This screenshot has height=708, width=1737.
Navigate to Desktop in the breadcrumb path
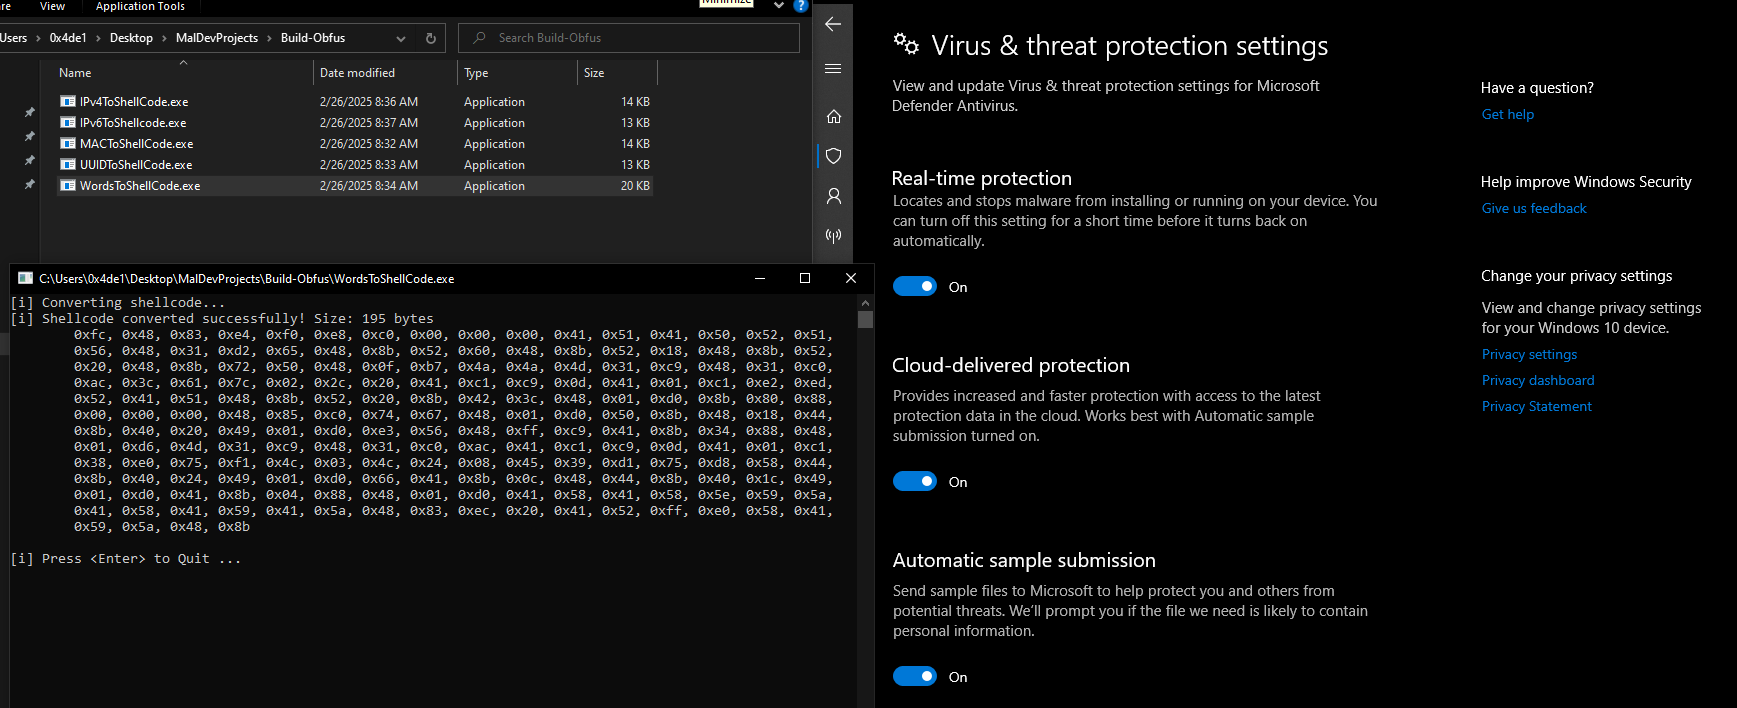[x=131, y=38]
